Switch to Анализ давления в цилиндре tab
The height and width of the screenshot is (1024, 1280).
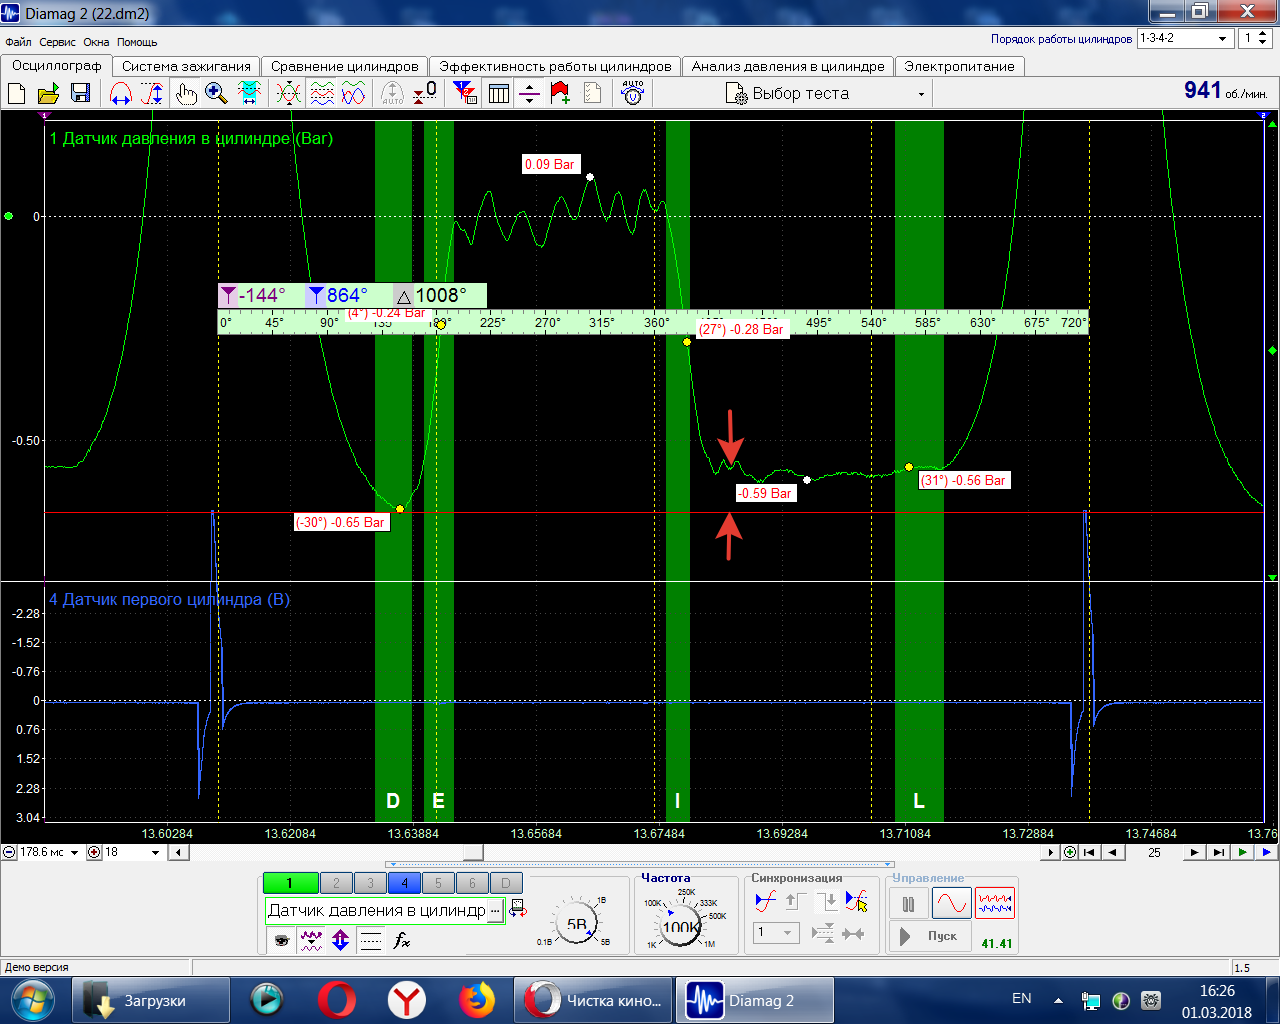788,66
